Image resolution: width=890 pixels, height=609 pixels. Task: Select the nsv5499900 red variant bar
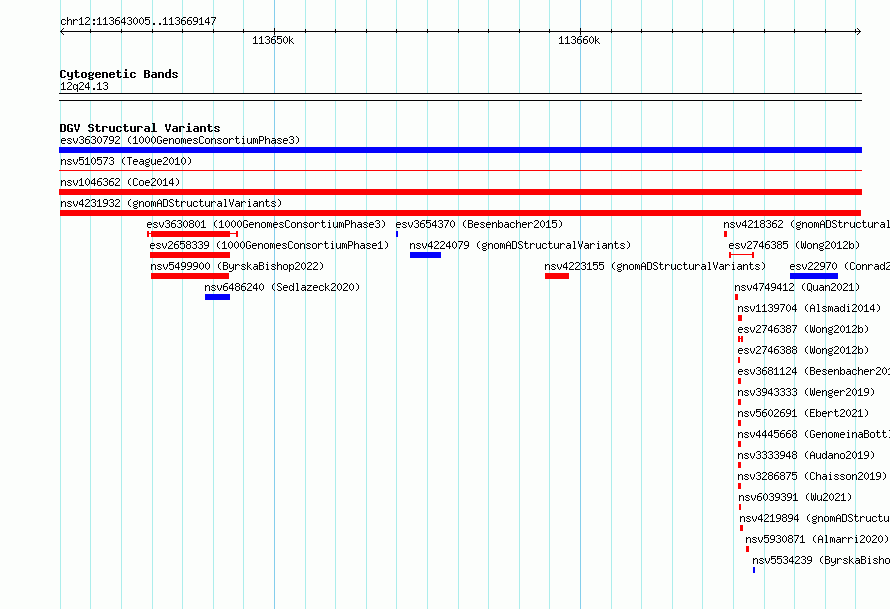[190, 276]
